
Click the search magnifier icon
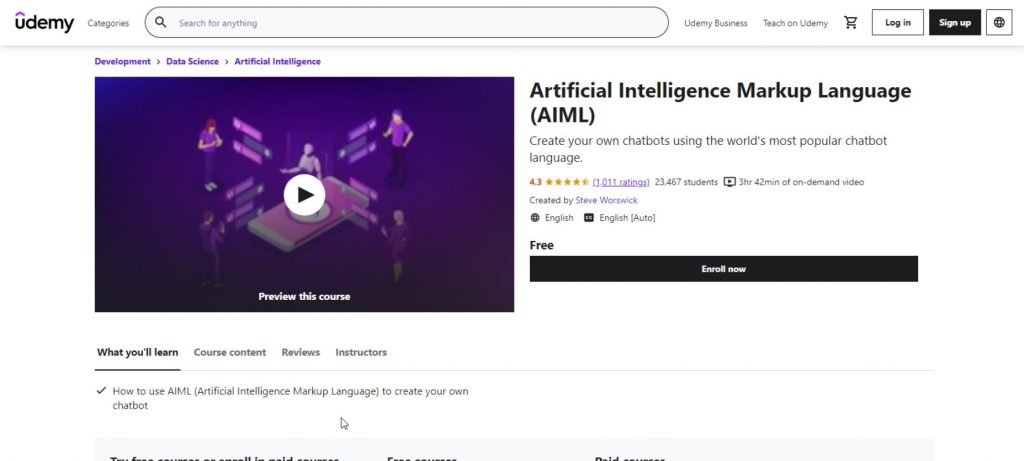(x=160, y=22)
